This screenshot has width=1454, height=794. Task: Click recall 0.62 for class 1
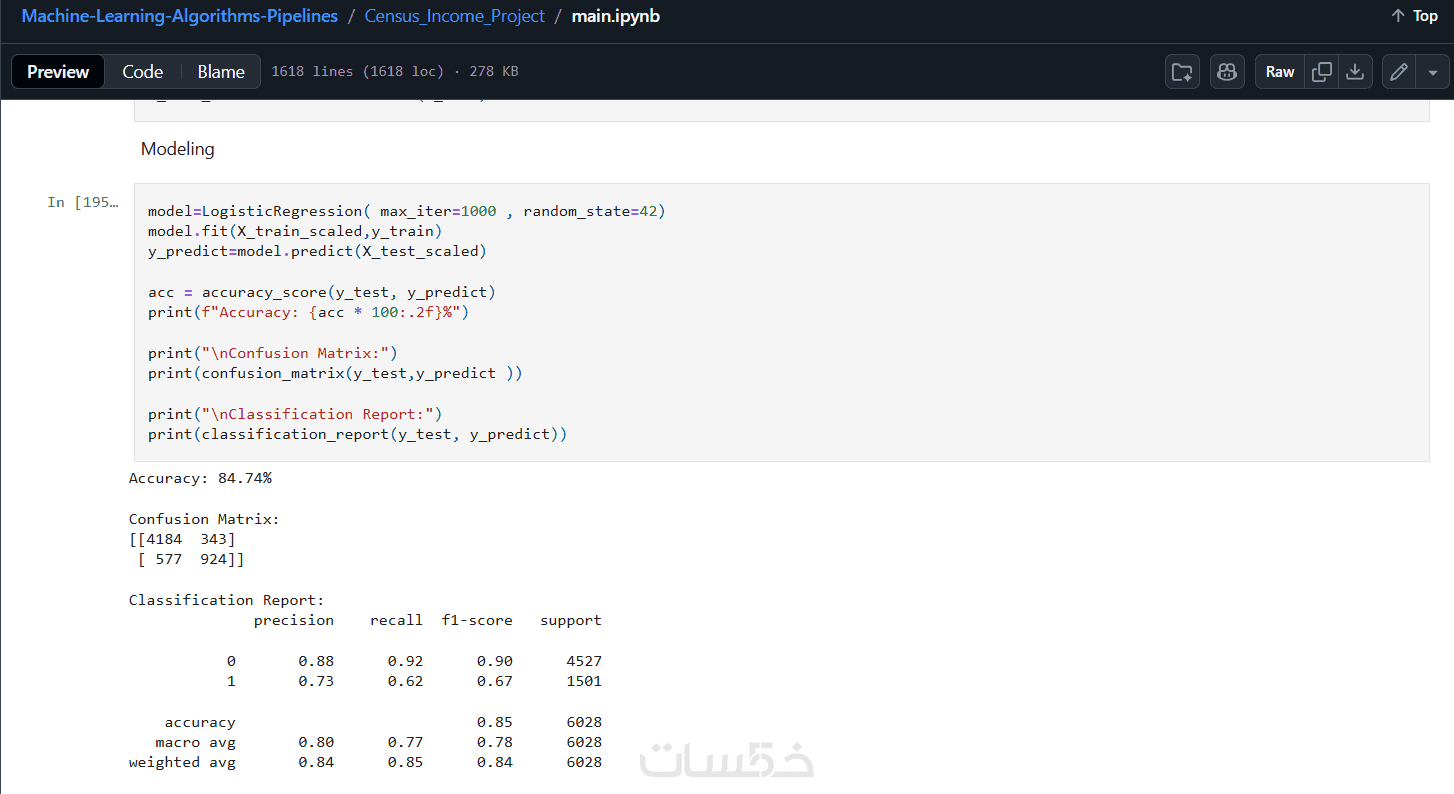pos(406,681)
